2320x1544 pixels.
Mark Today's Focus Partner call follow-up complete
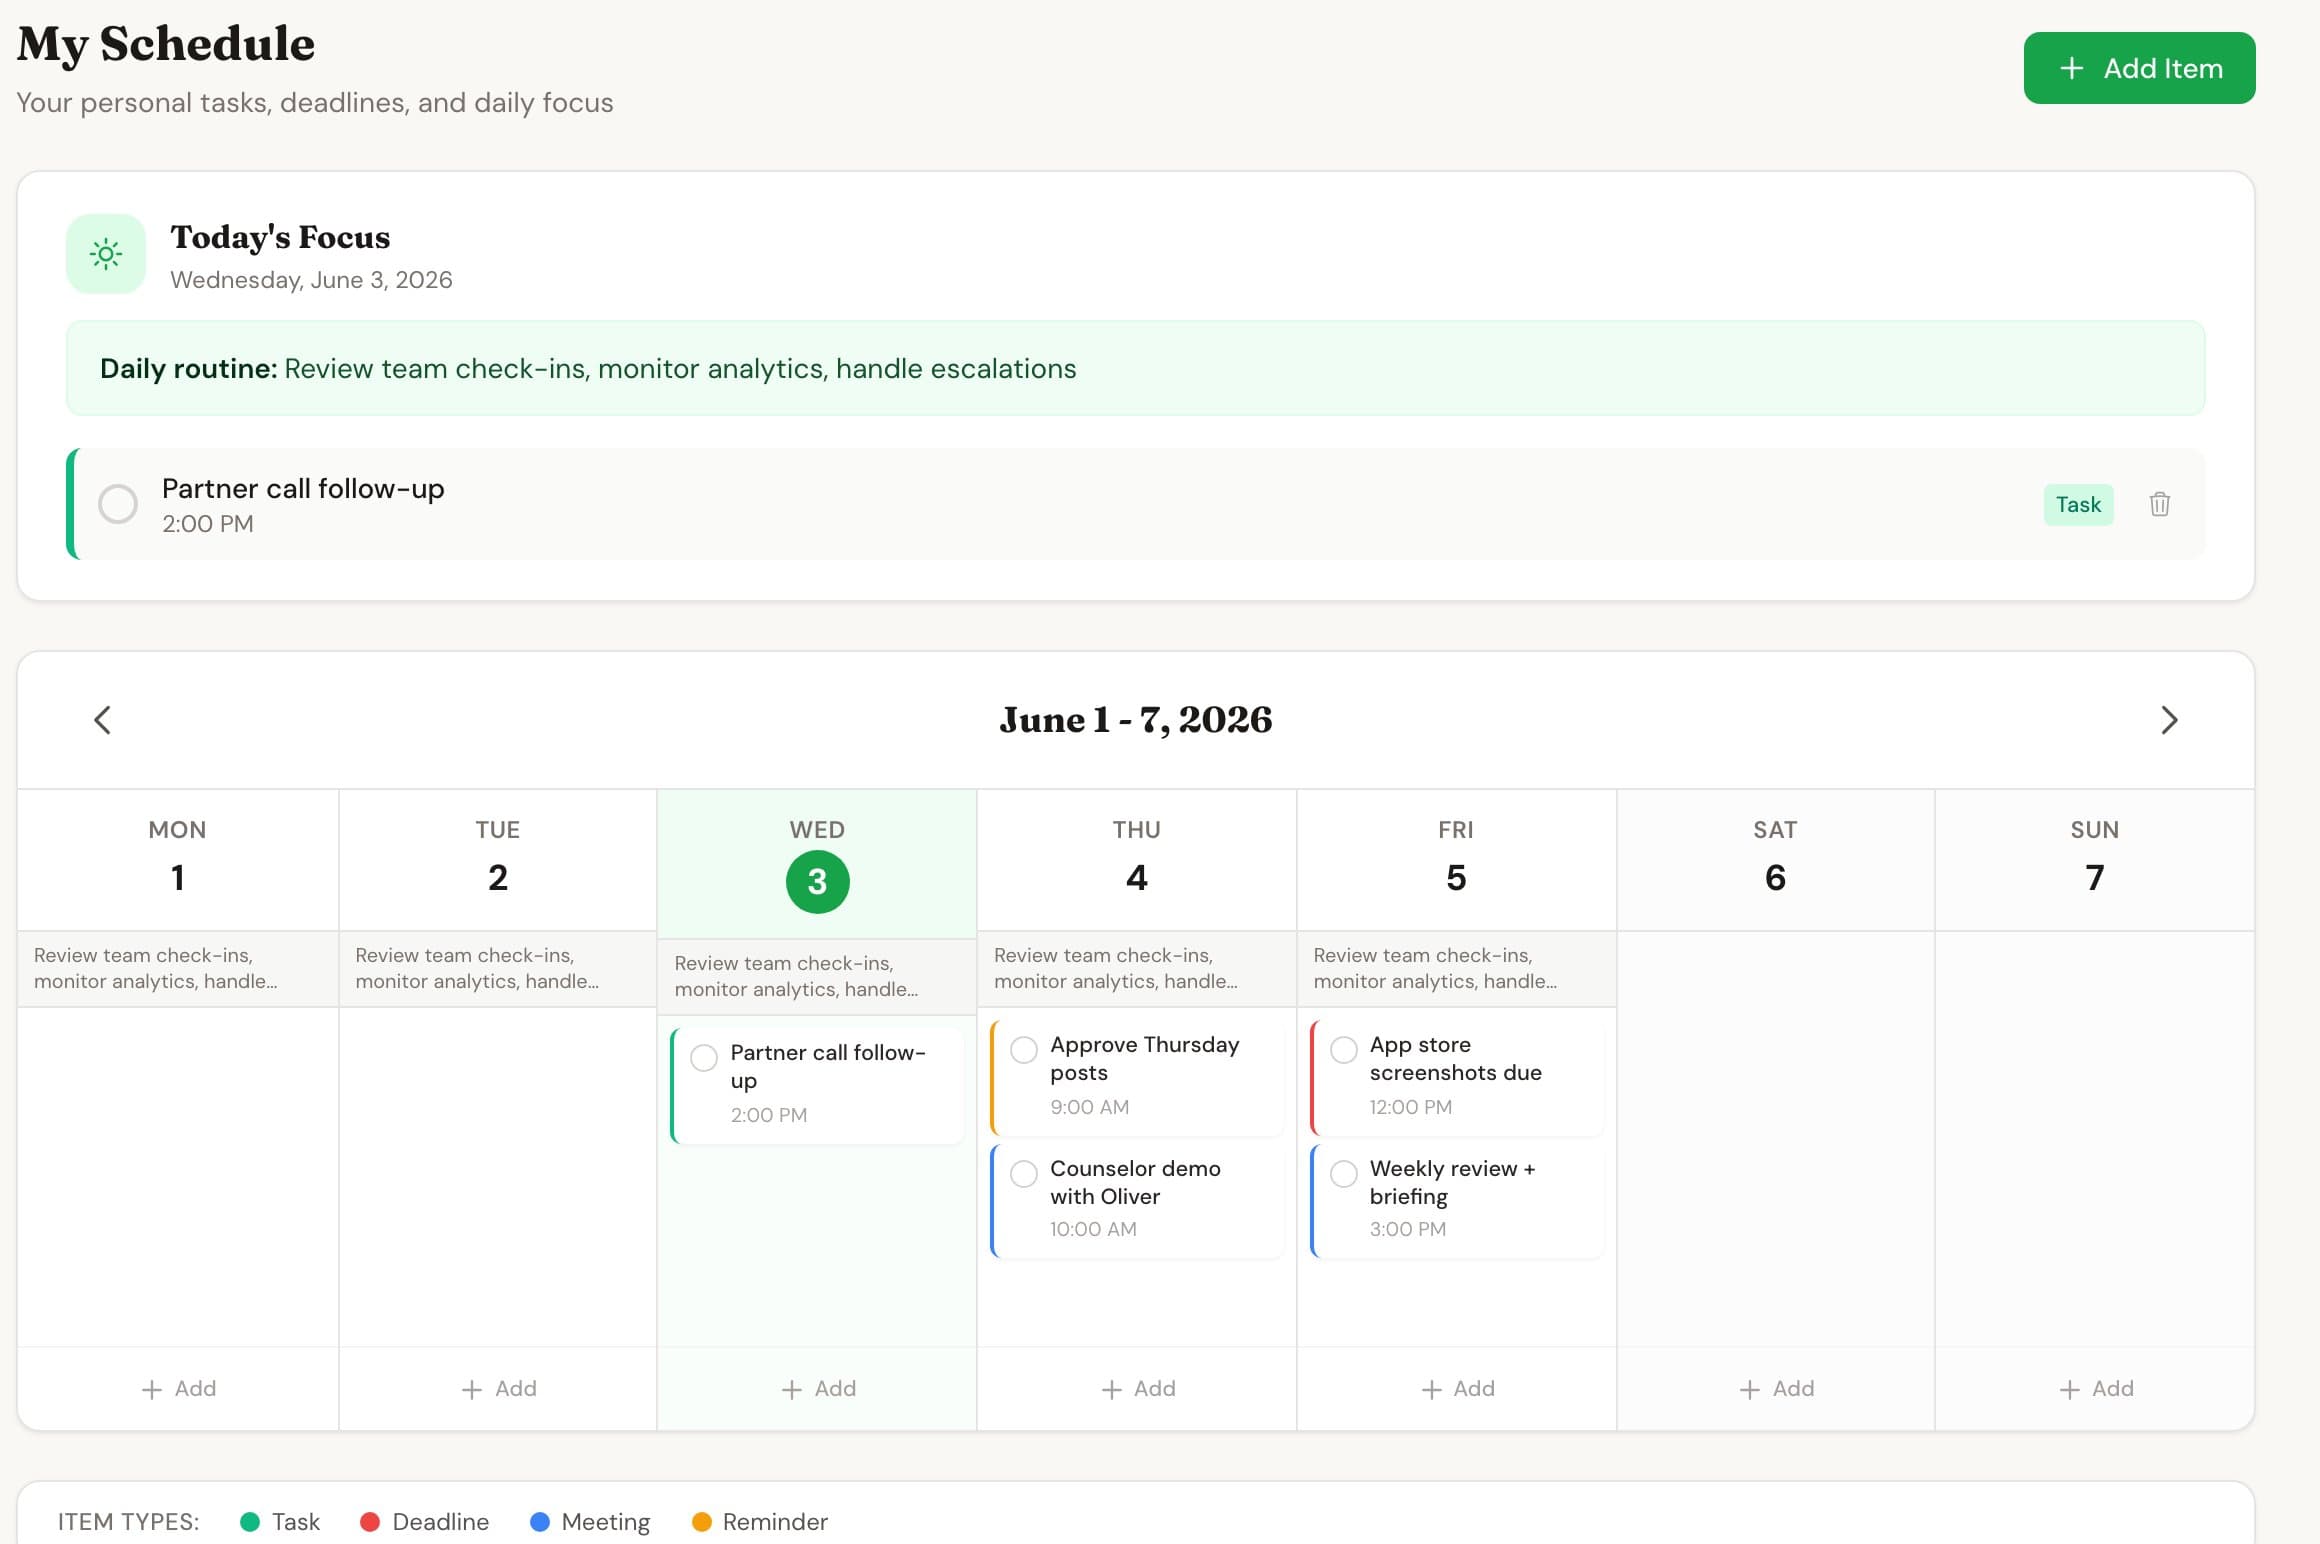pyautogui.click(x=118, y=504)
